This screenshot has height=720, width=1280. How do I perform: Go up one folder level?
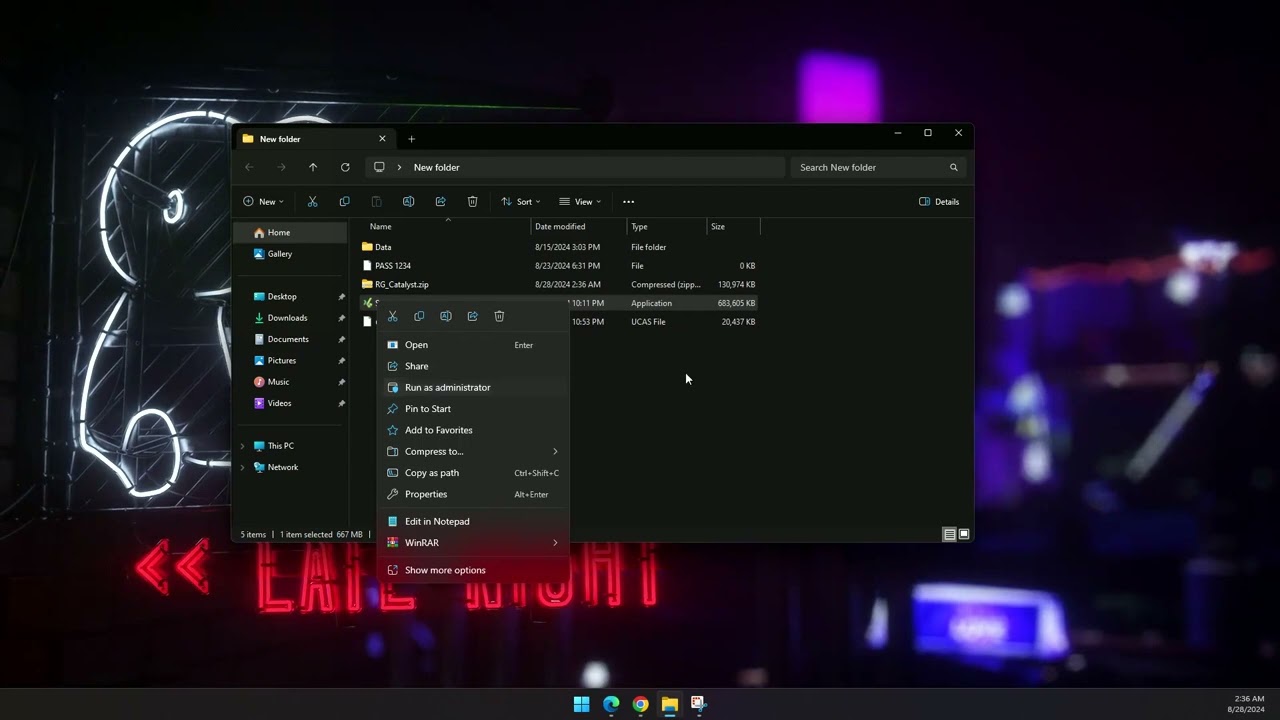(313, 167)
